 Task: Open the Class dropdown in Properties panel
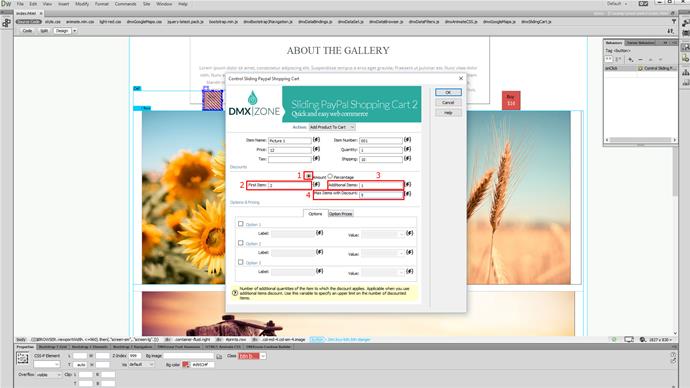252,356
